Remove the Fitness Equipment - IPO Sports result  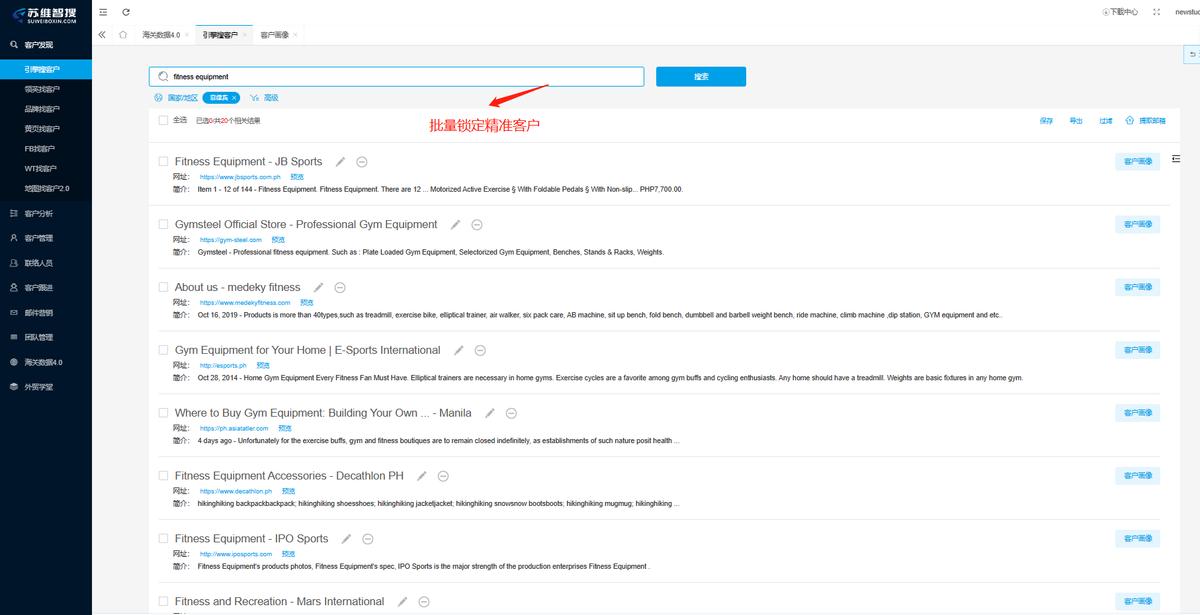click(x=368, y=538)
